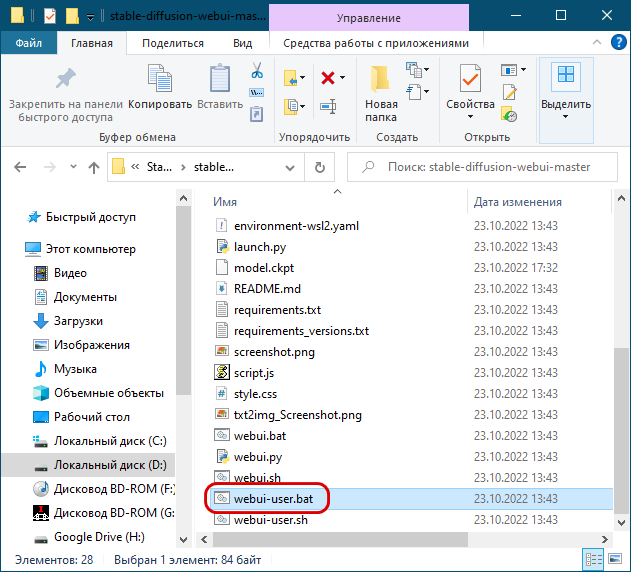Click the Copy icon in the ribbon

160,78
